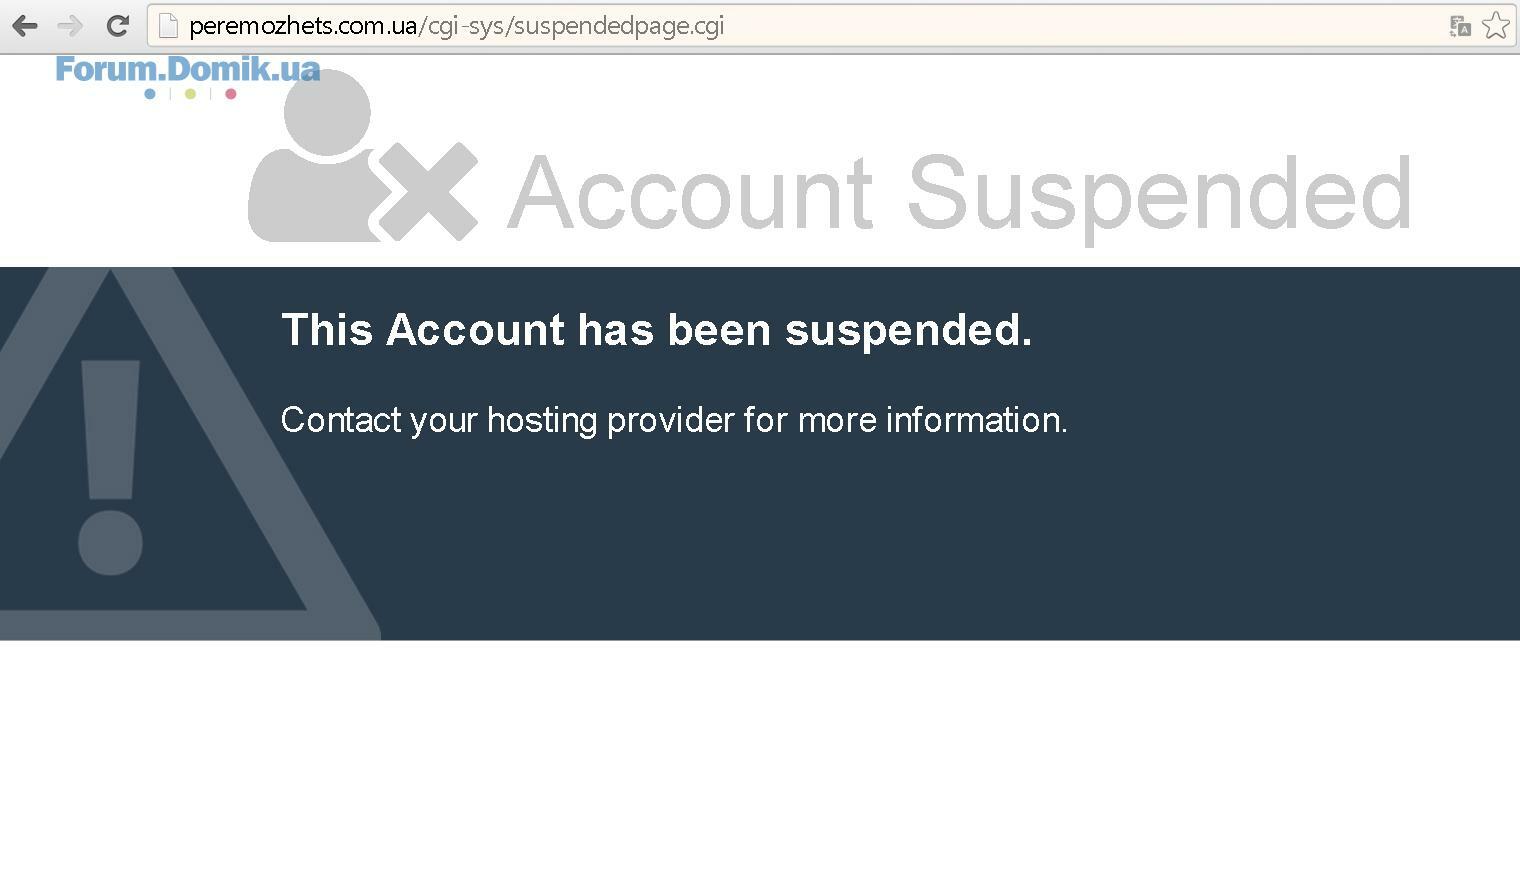Click "This Account has been suspended." heading
This screenshot has height=878, width=1520.
656,330
